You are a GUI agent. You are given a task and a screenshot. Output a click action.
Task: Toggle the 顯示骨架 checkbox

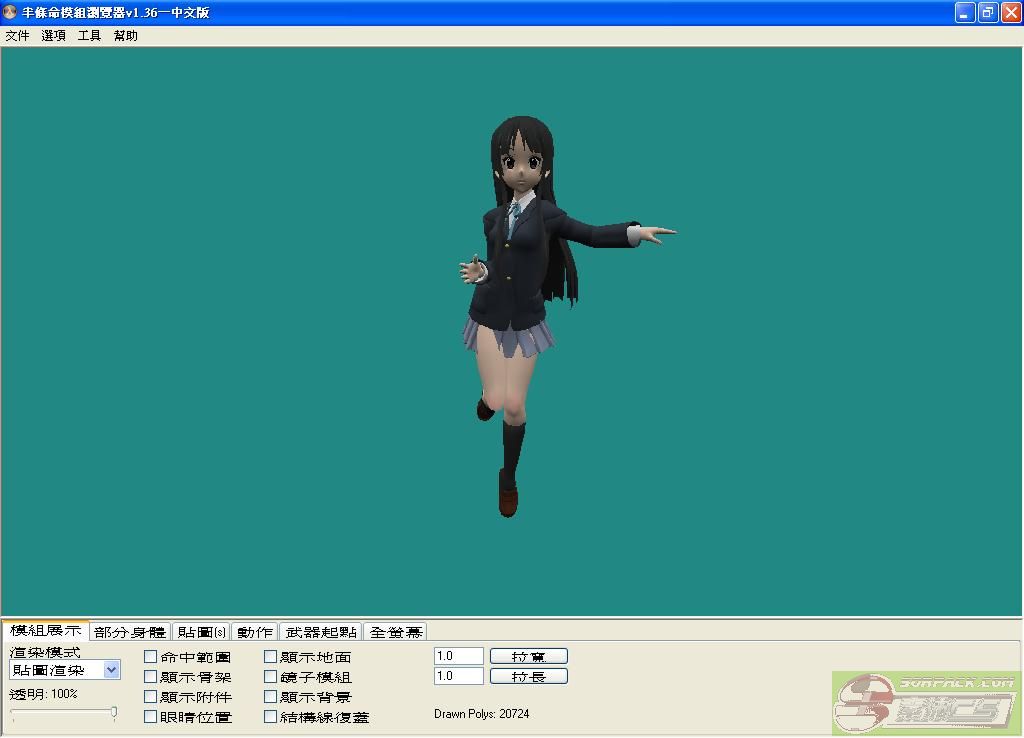click(151, 677)
